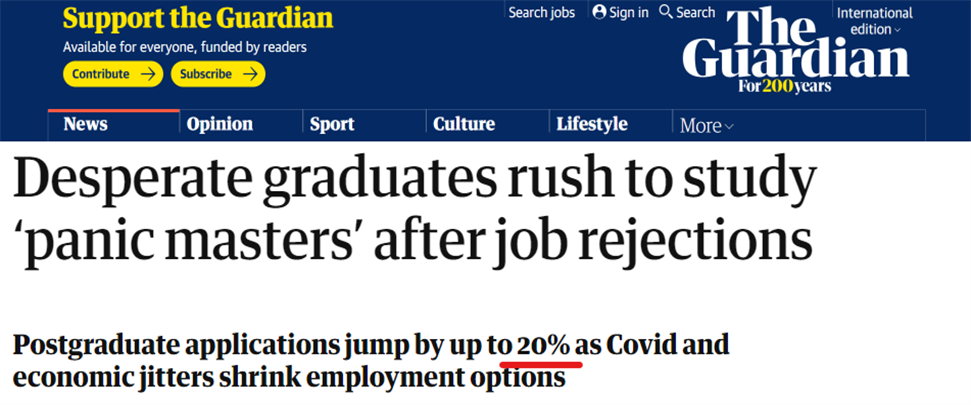The image size is (971, 405).
Task: Click the magnifying glass search icon
Action: [666, 12]
